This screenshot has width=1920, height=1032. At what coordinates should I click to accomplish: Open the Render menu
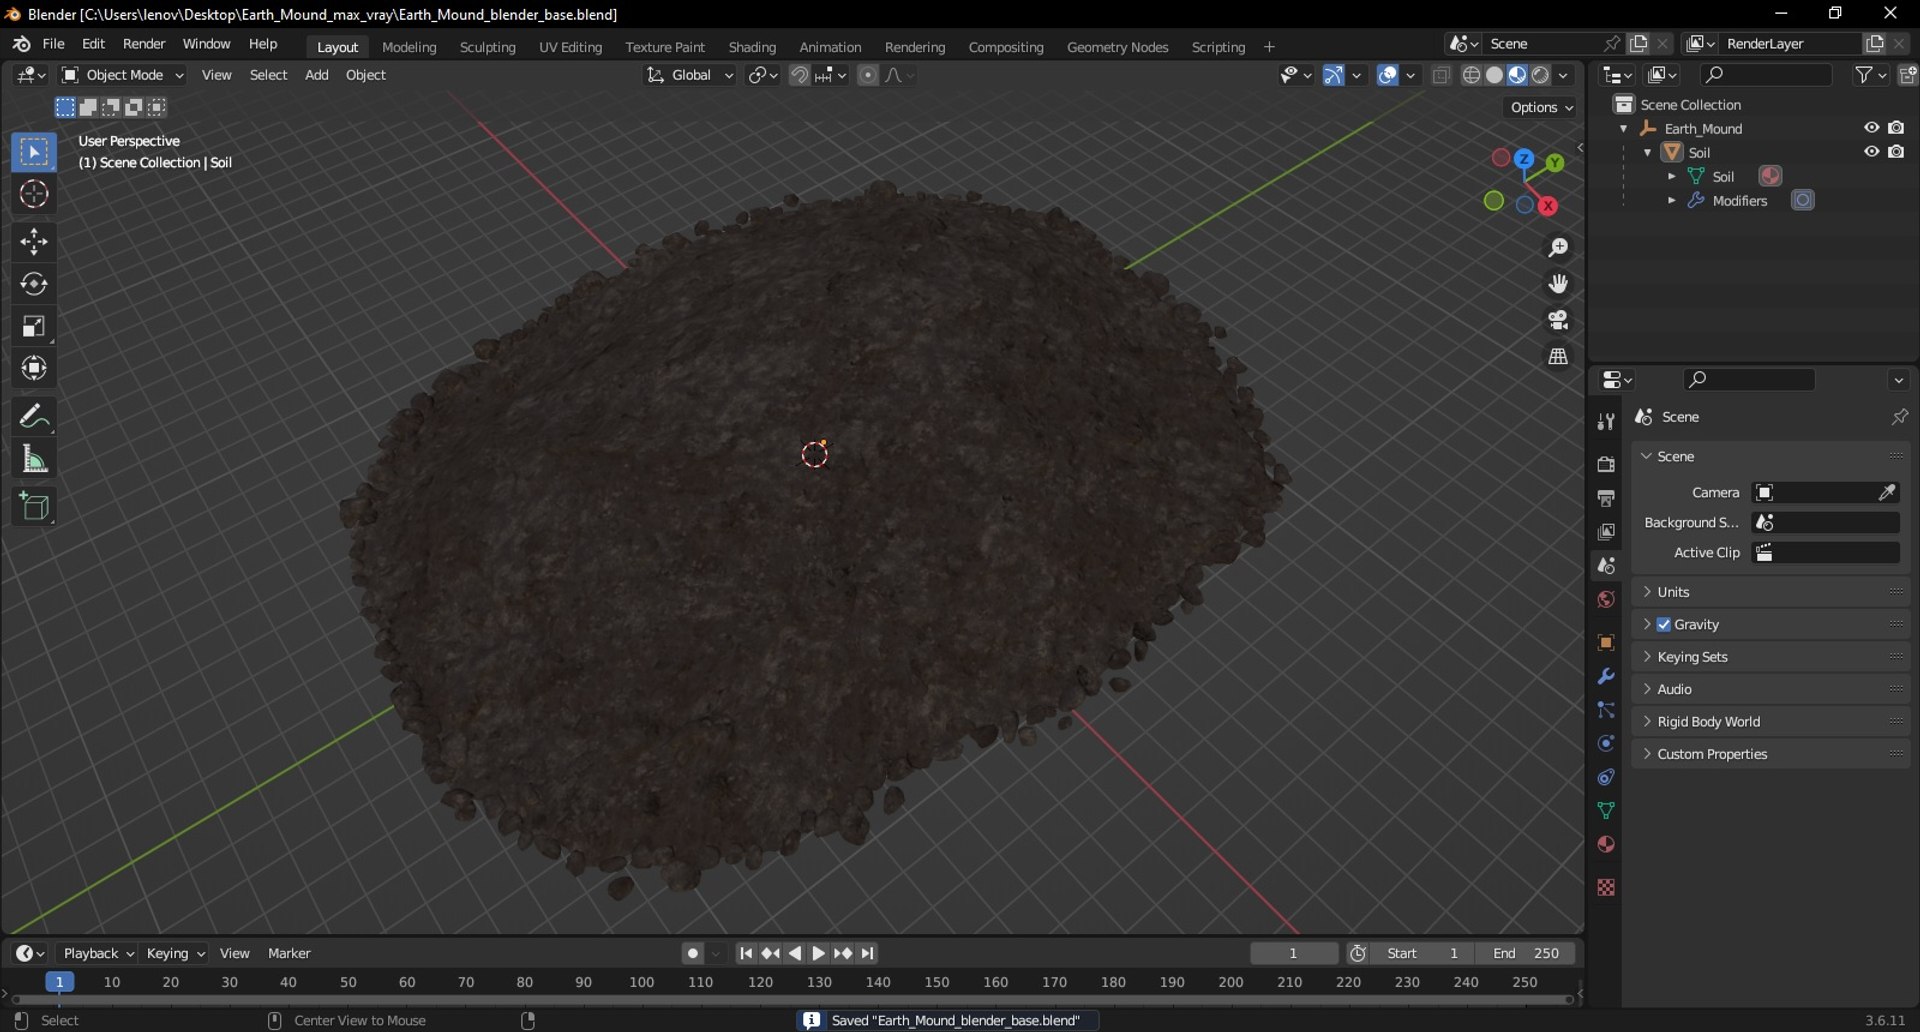(x=144, y=44)
